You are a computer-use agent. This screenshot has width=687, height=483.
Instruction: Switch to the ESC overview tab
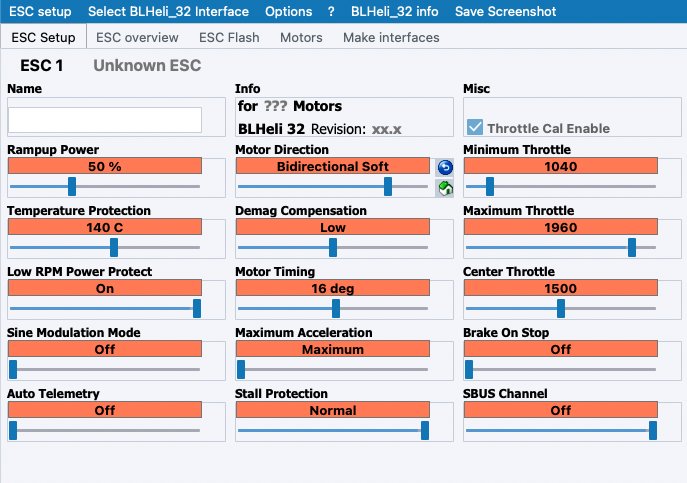tap(137, 37)
